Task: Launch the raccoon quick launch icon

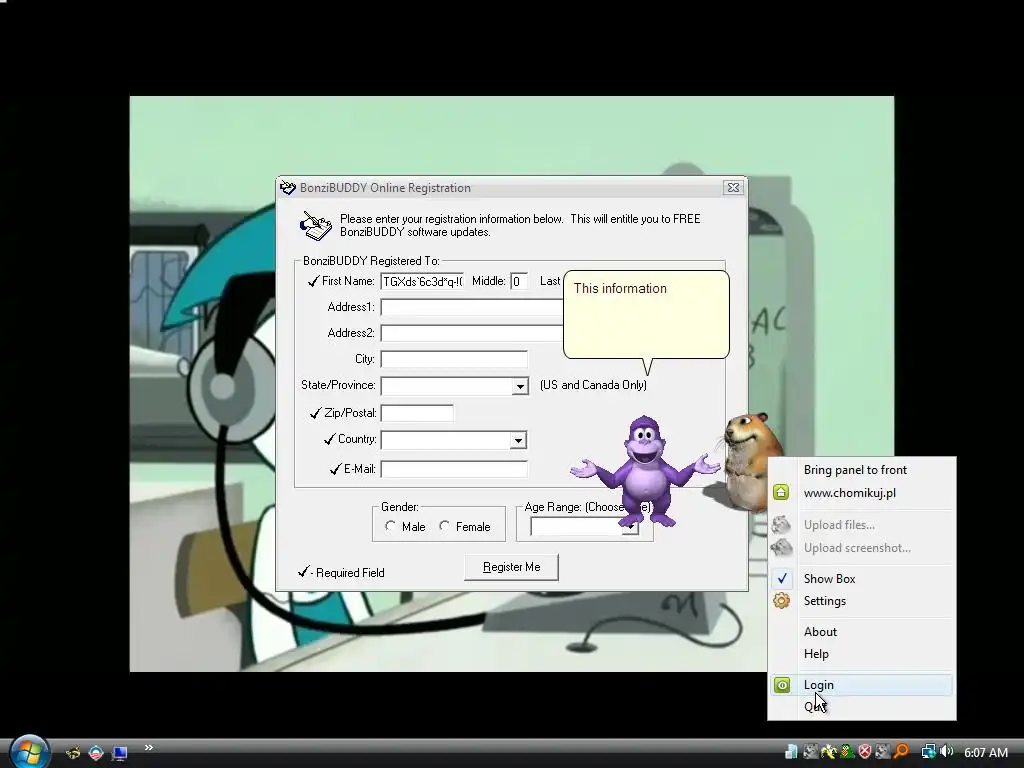Action: (73, 753)
